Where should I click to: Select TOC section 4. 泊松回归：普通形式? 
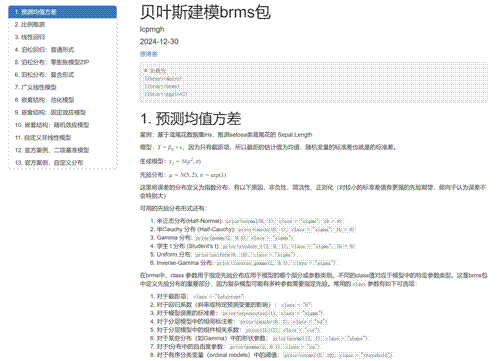tap(62, 50)
